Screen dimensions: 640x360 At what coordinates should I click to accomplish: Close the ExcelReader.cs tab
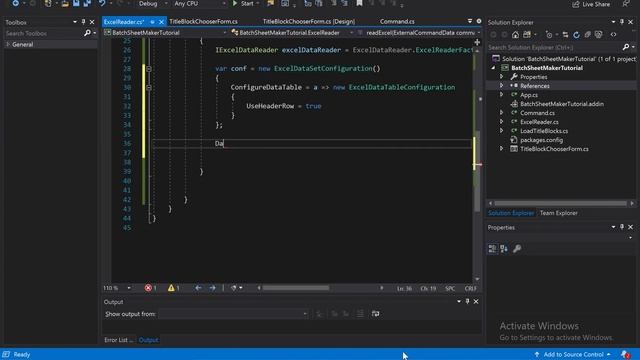tap(161, 22)
